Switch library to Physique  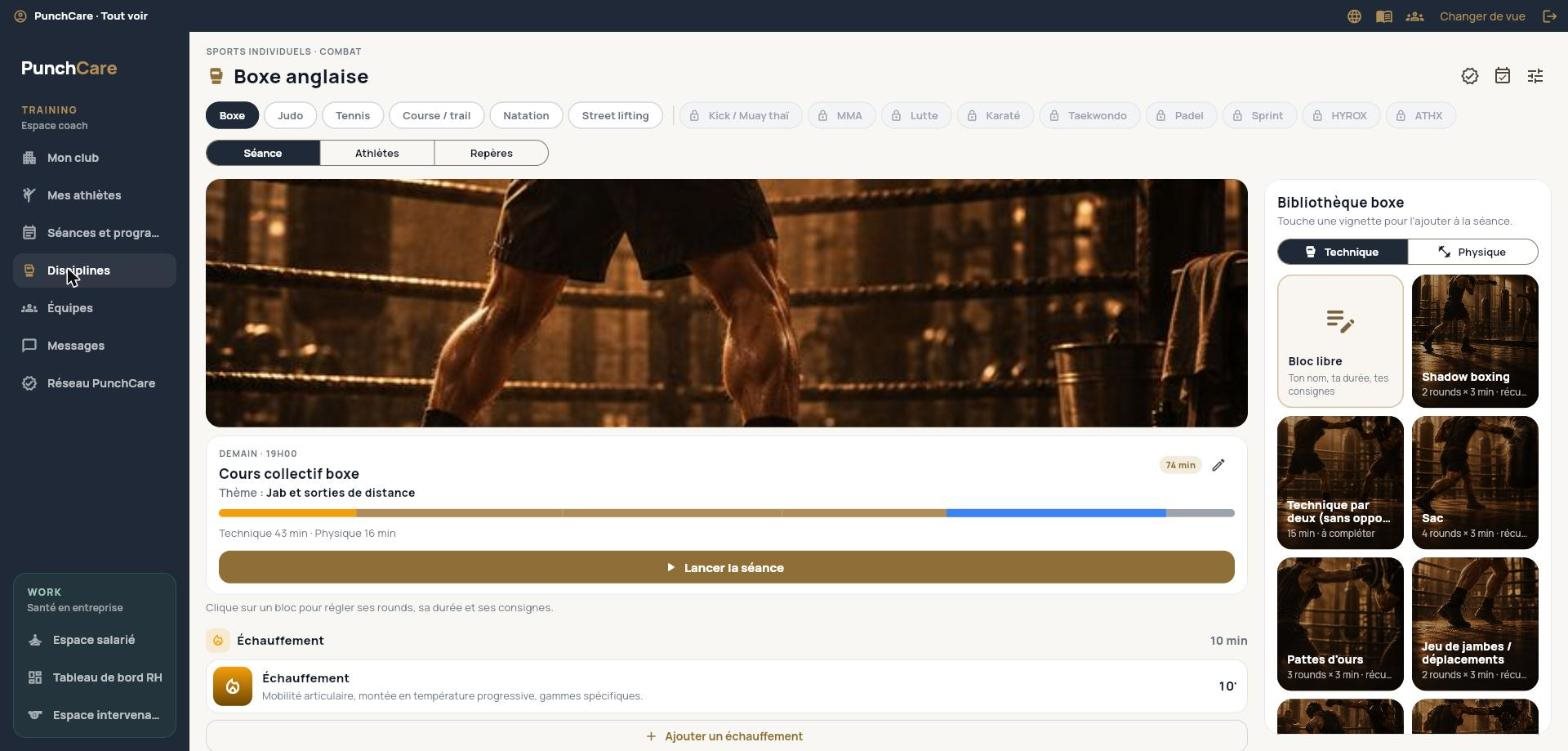coord(1472,252)
